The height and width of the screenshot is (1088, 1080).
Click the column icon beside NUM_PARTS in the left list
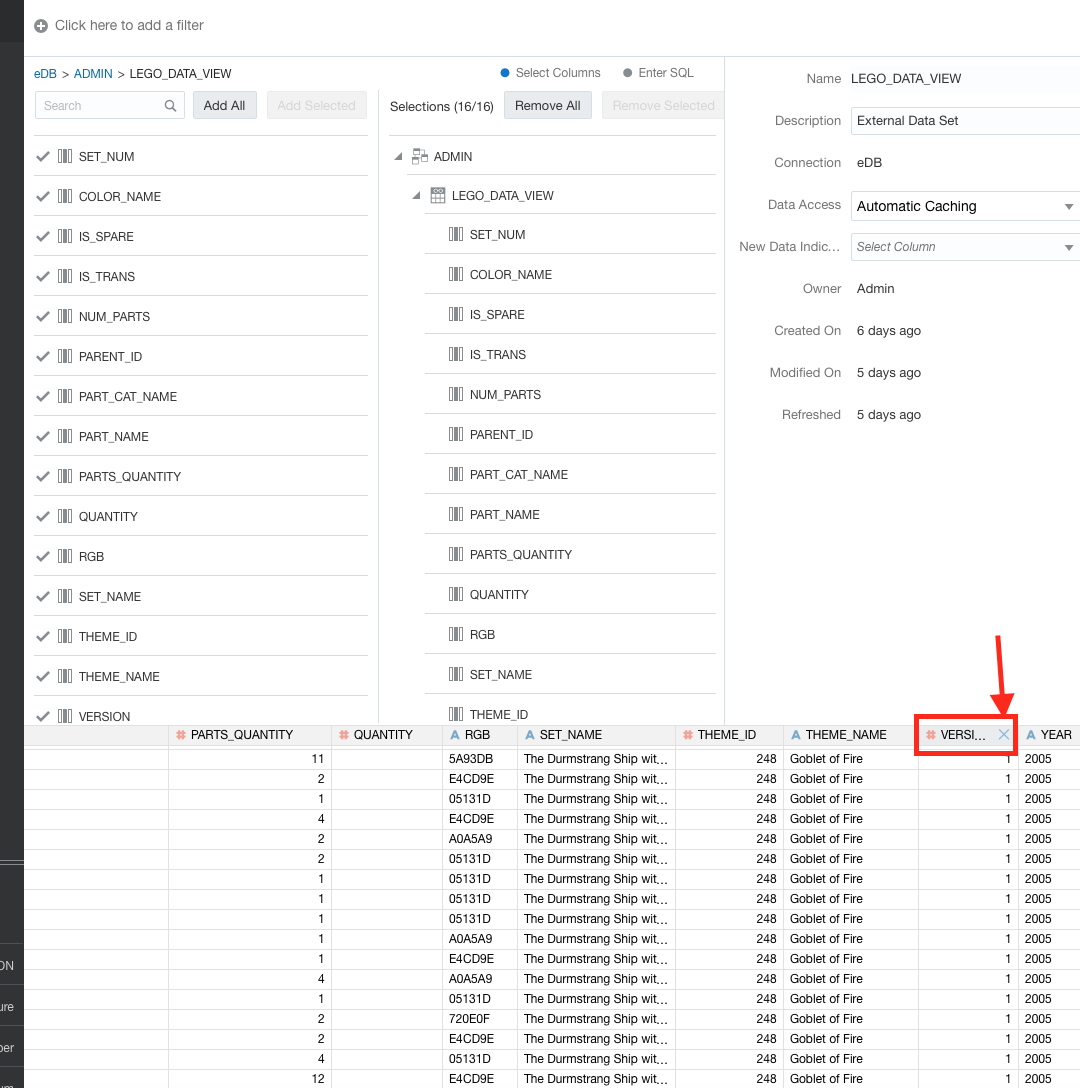click(65, 316)
